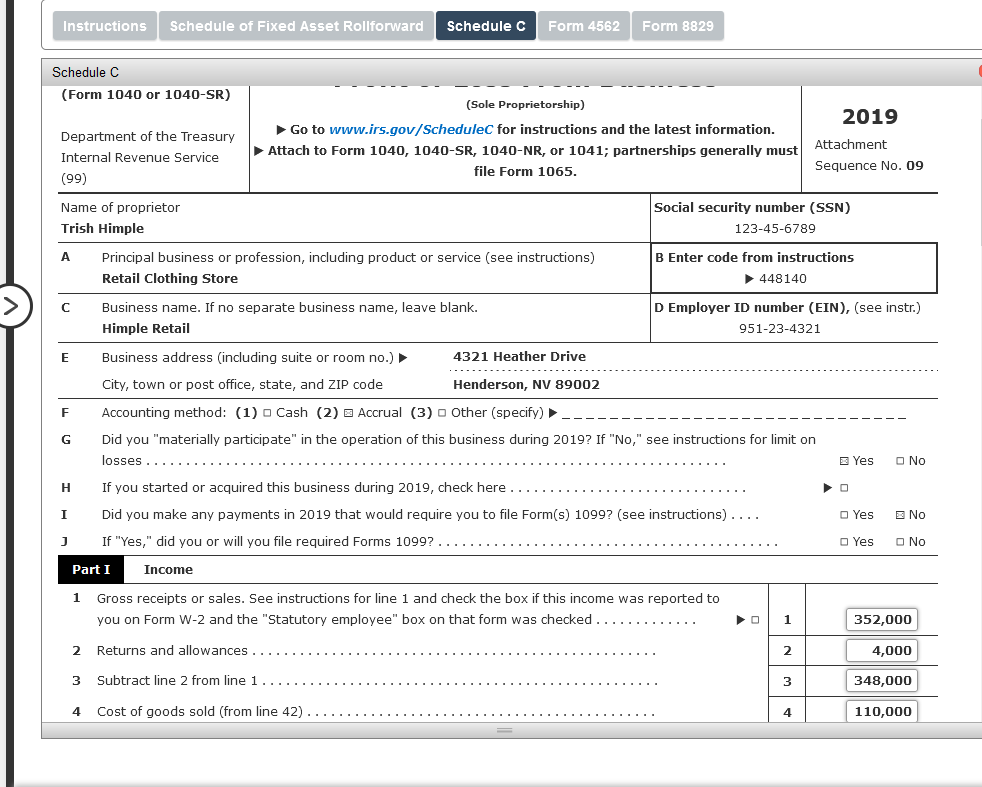Toggle the Accrual accounting method checkbox
Image resolution: width=982 pixels, height=787 pixels.
tap(349, 413)
